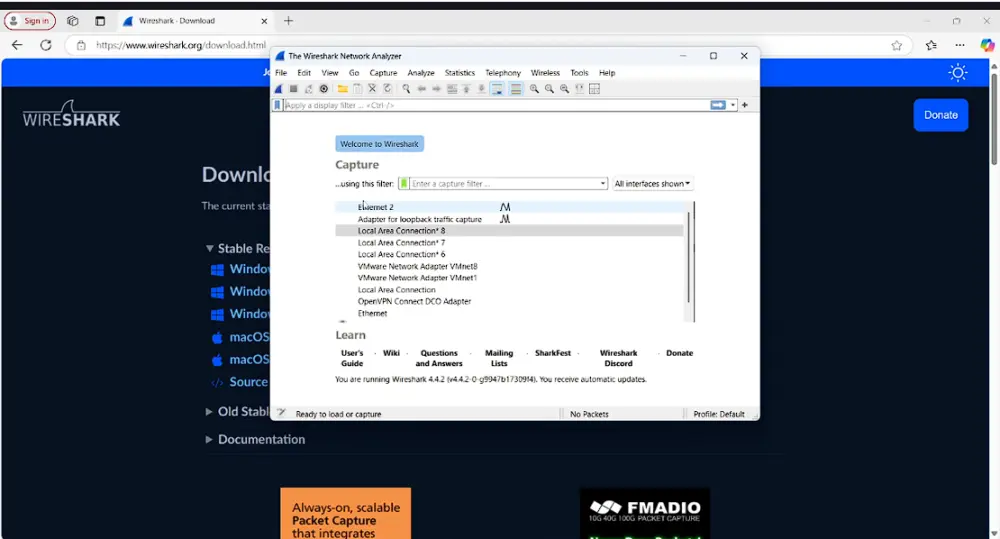The width and height of the screenshot is (1000, 539).
Task: Toggle auto scroll during live capture
Action: [x=497, y=89]
